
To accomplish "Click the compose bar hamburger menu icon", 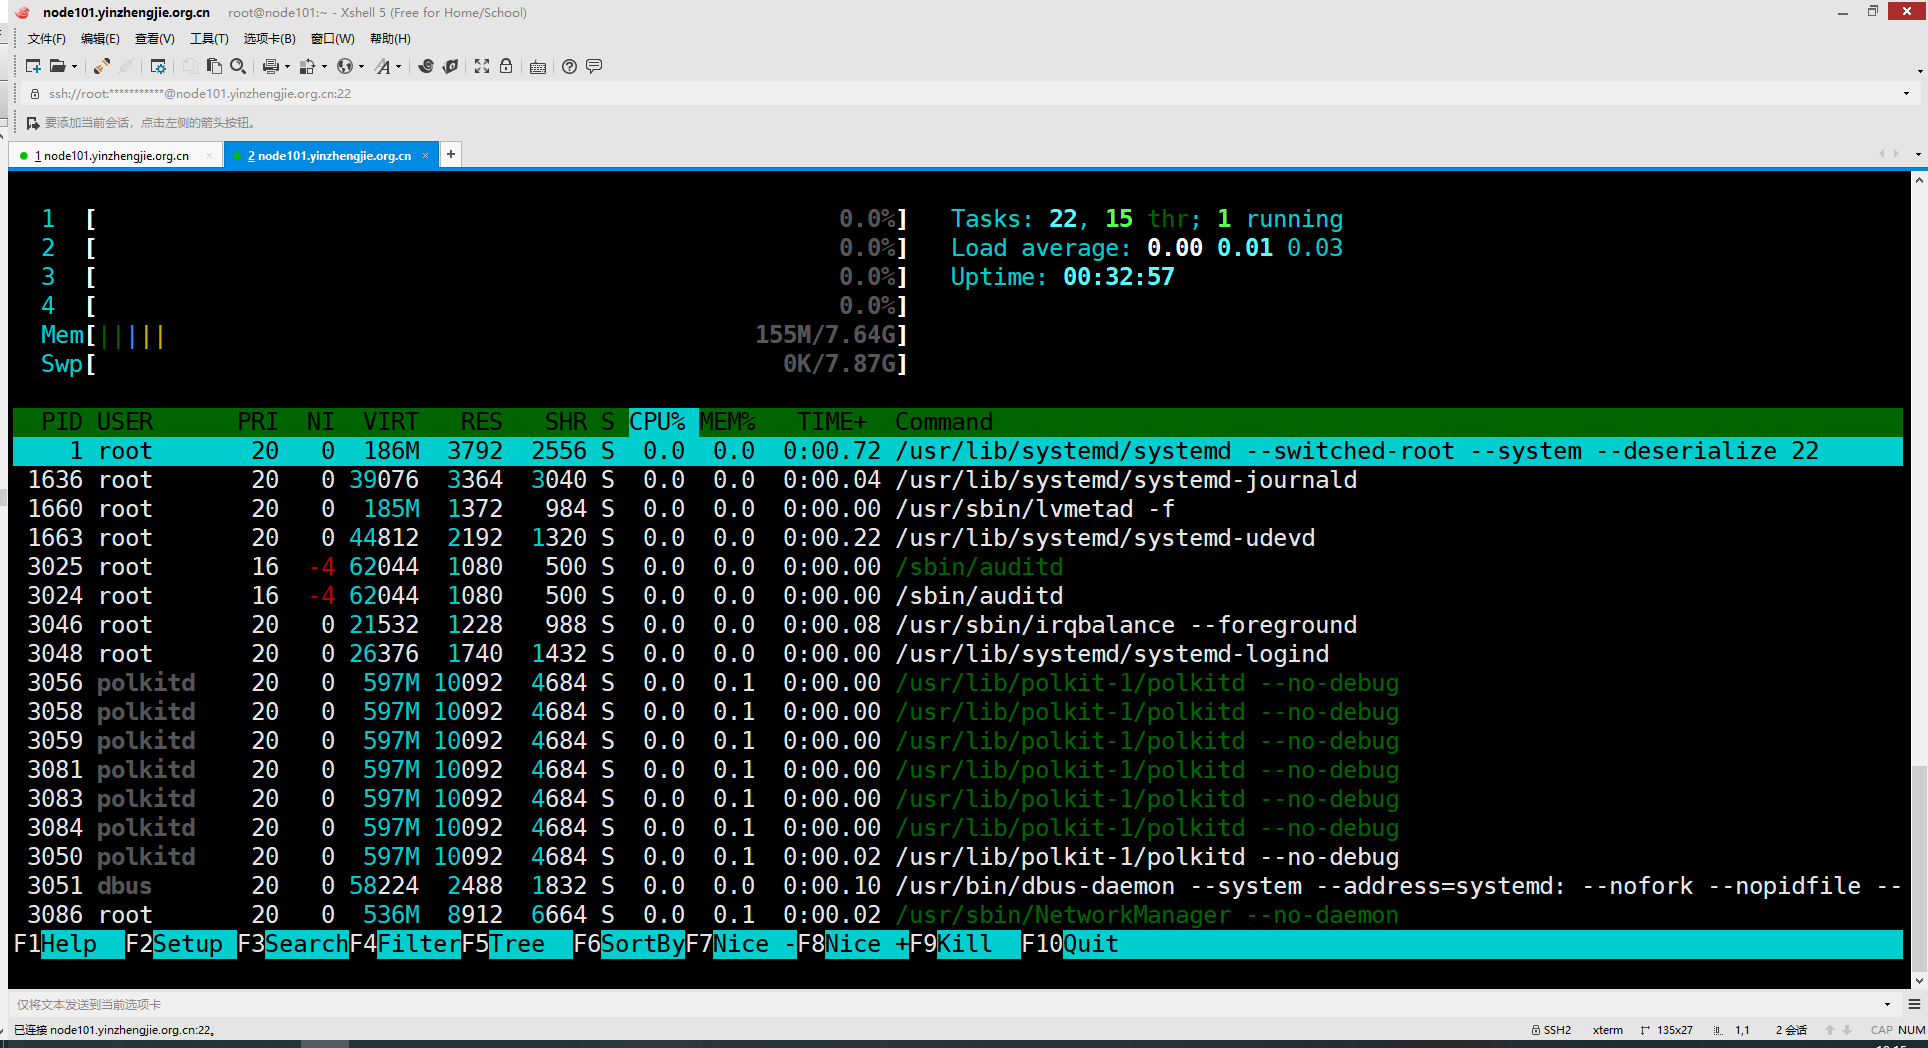I will (1914, 1004).
